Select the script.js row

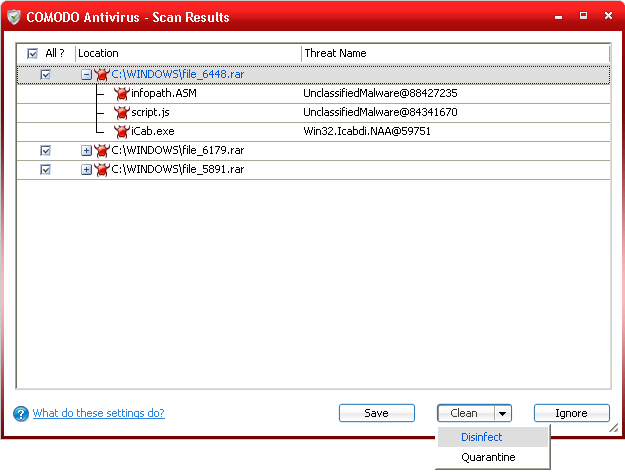pos(313,113)
